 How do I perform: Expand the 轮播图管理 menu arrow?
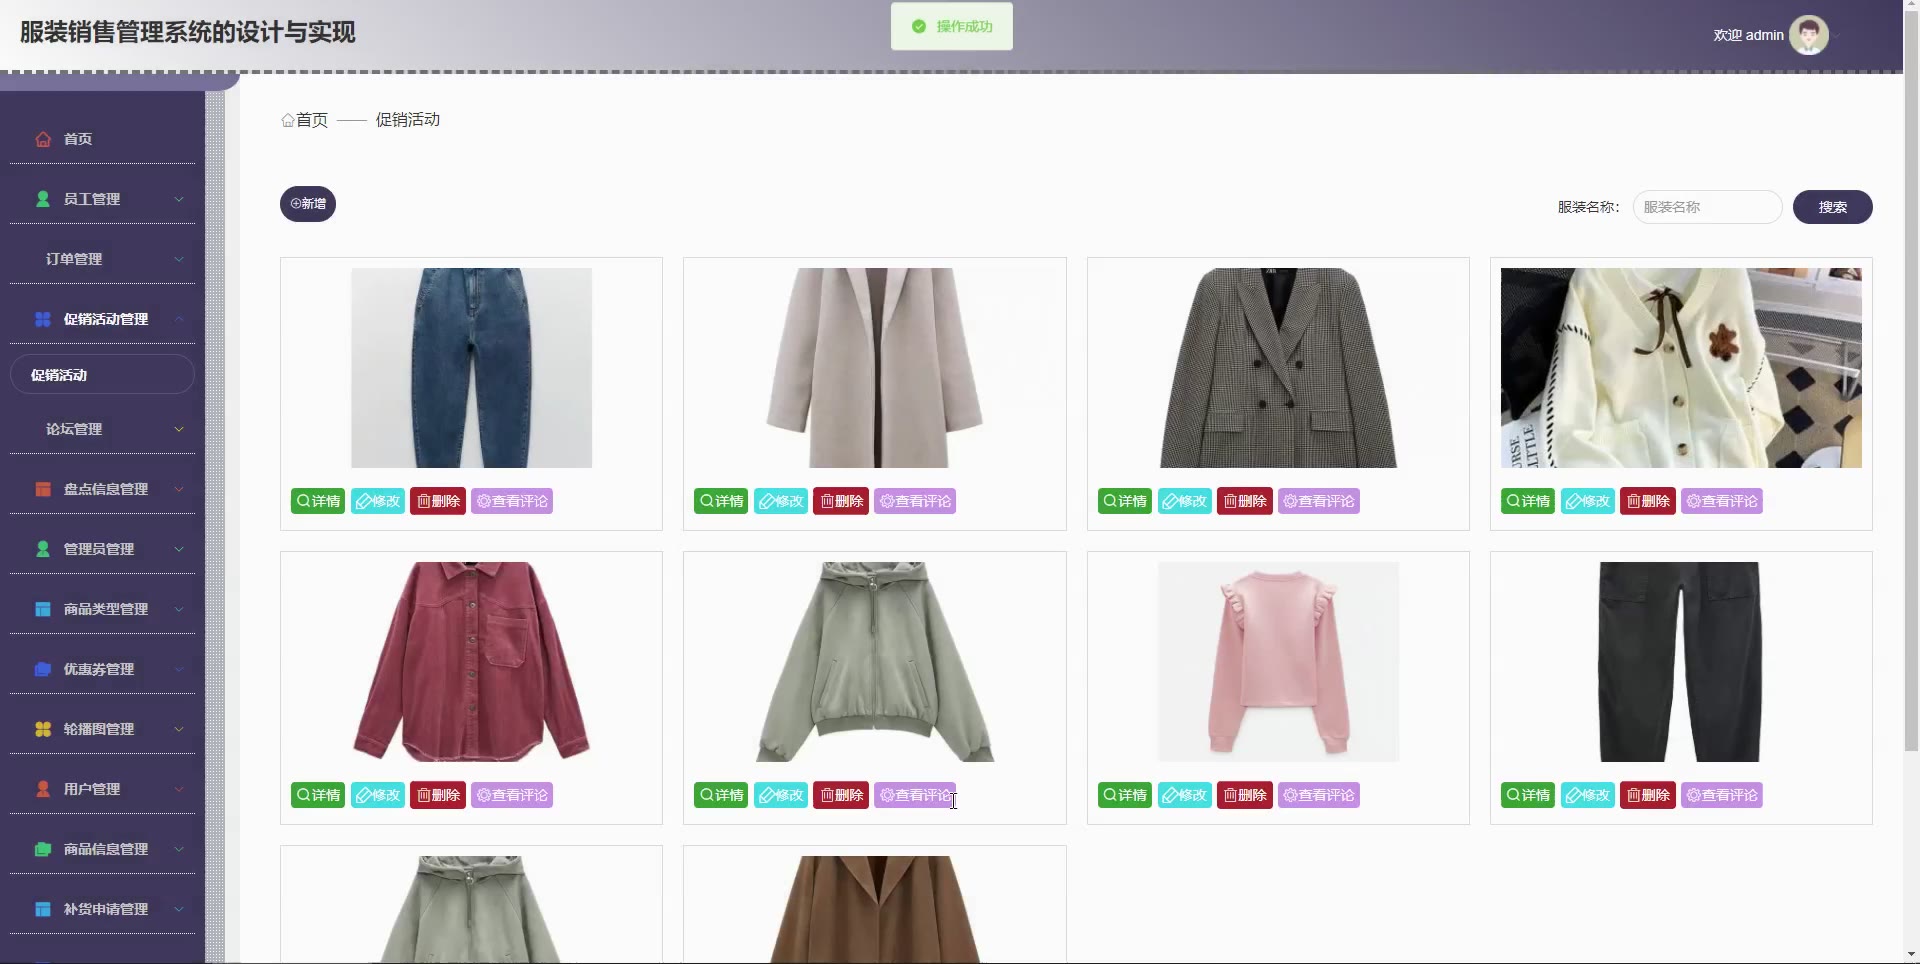(x=179, y=729)
